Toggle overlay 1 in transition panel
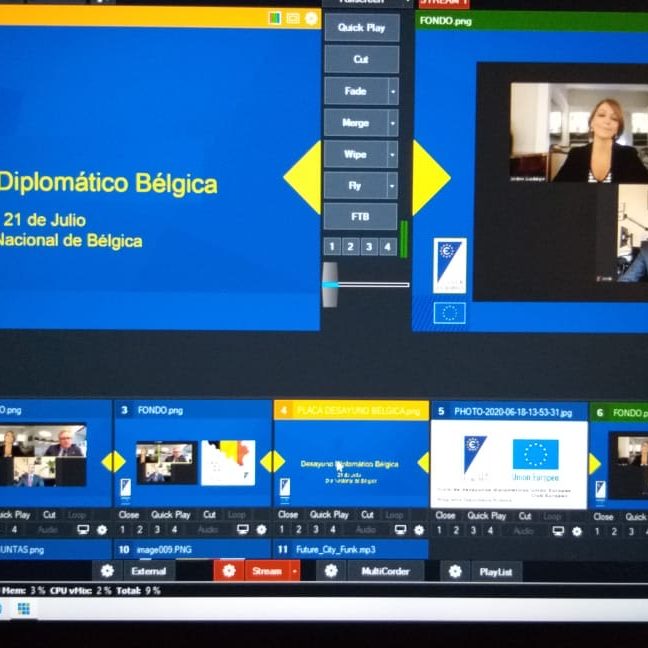 pyautogui.click(x=333, y=246)
